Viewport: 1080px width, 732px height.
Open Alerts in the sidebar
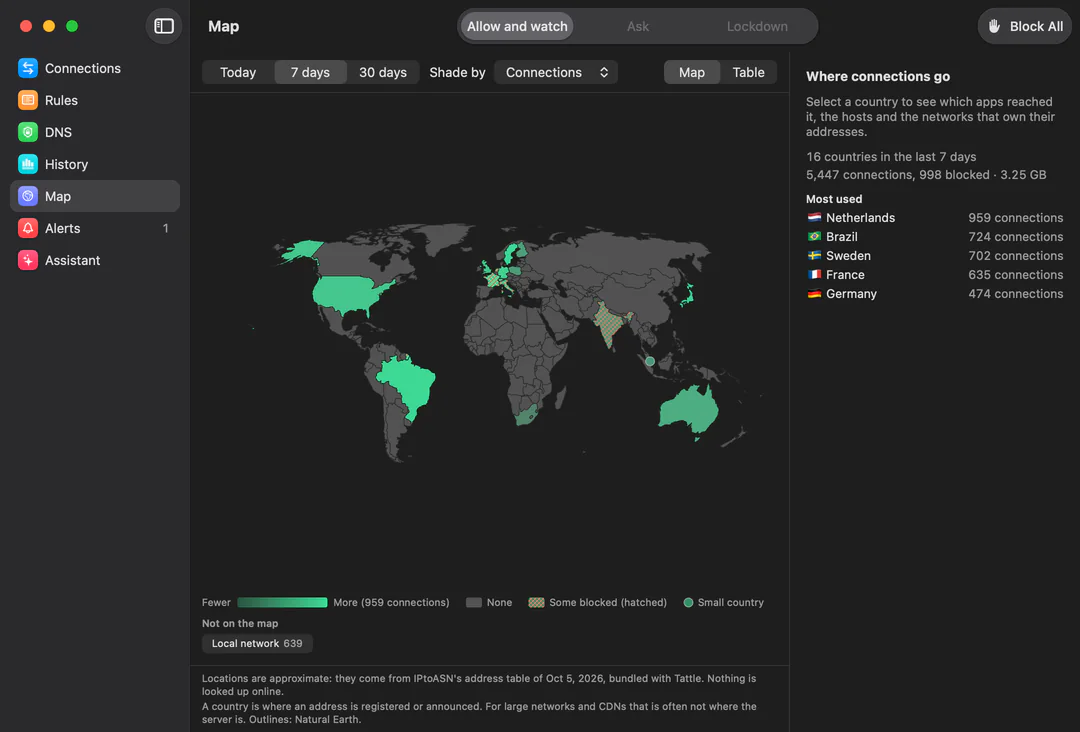click(95, 228)
